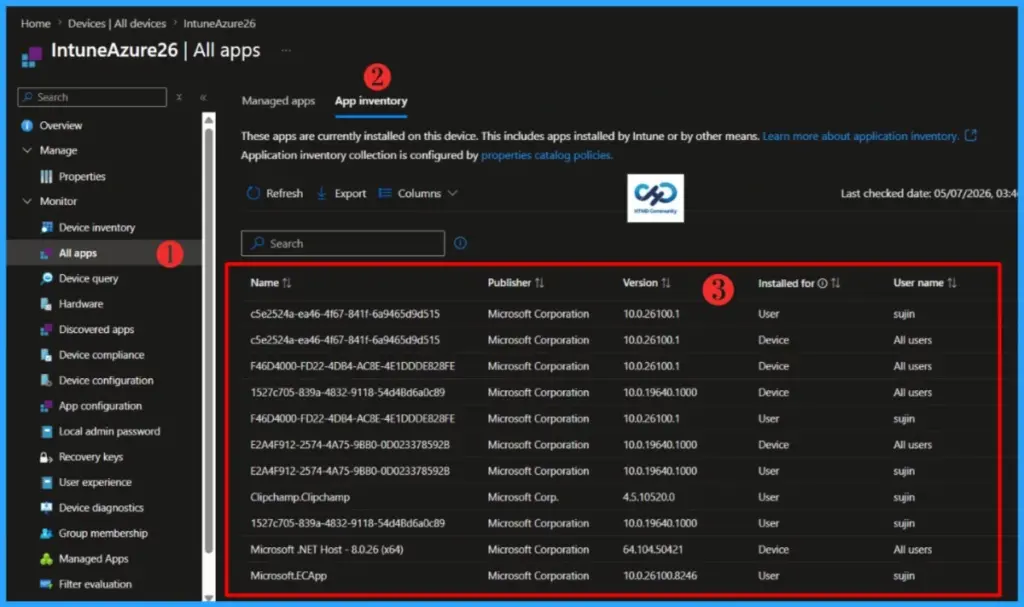The height and width of the screenshot is (607, 1024).
Task: Open the ellipsis menu beside All apps title
Action: (286, 50)
